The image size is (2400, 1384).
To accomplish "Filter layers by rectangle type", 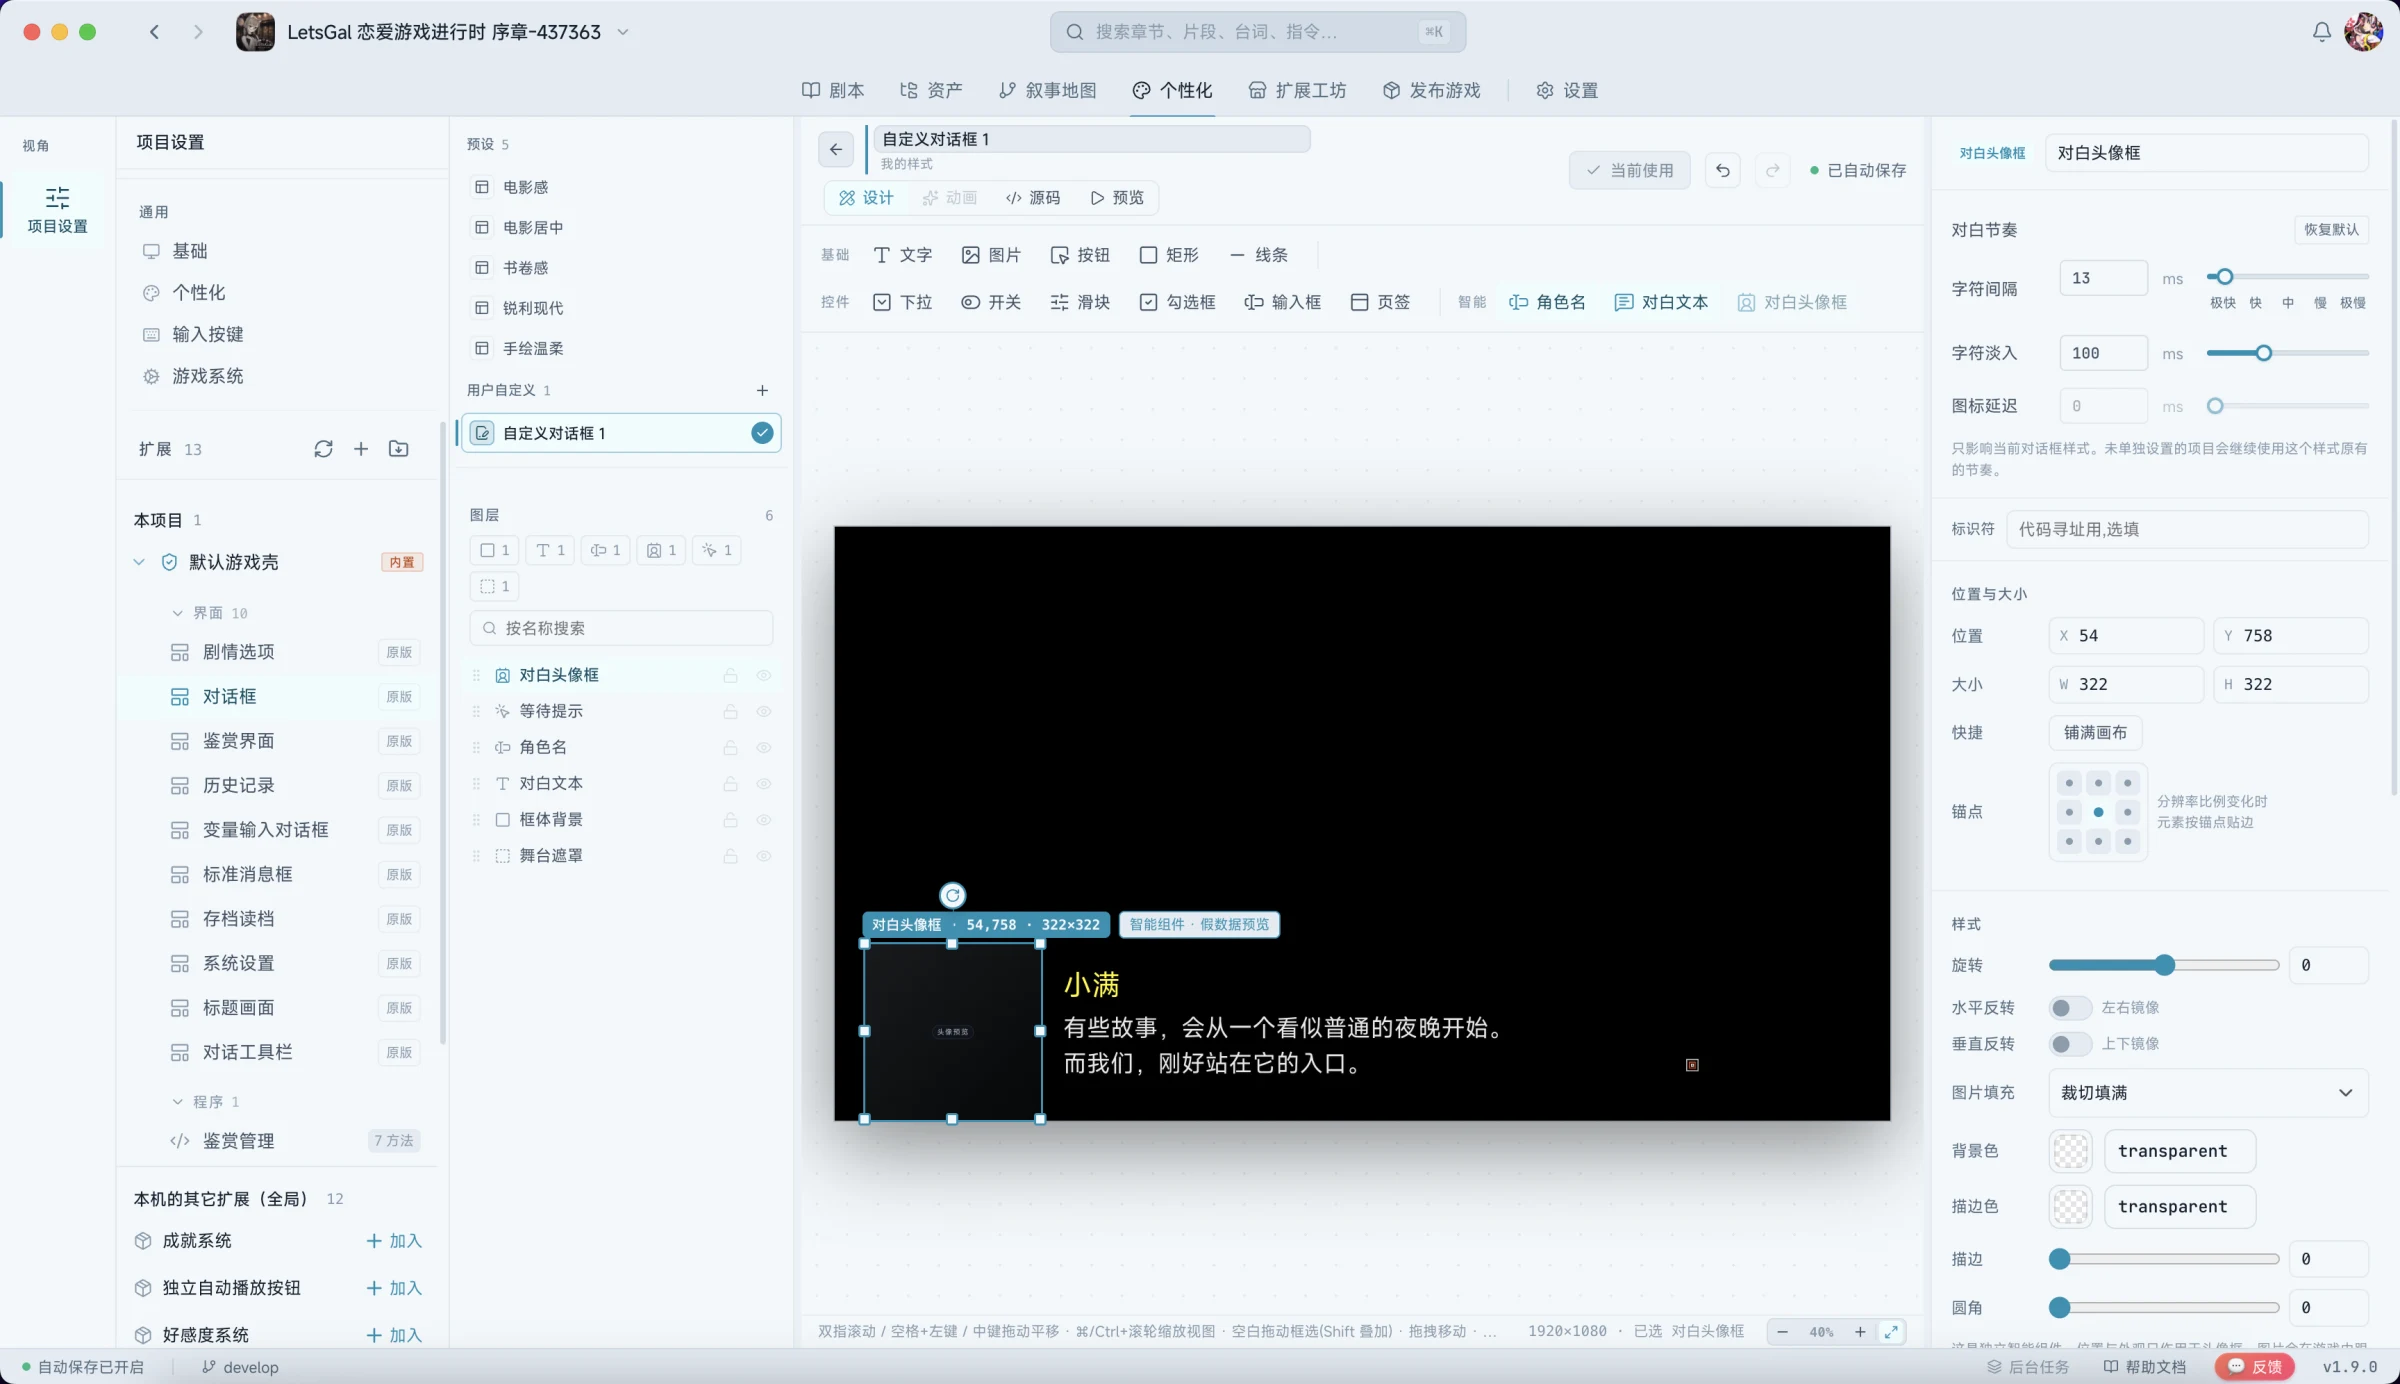I will point(495,550).
